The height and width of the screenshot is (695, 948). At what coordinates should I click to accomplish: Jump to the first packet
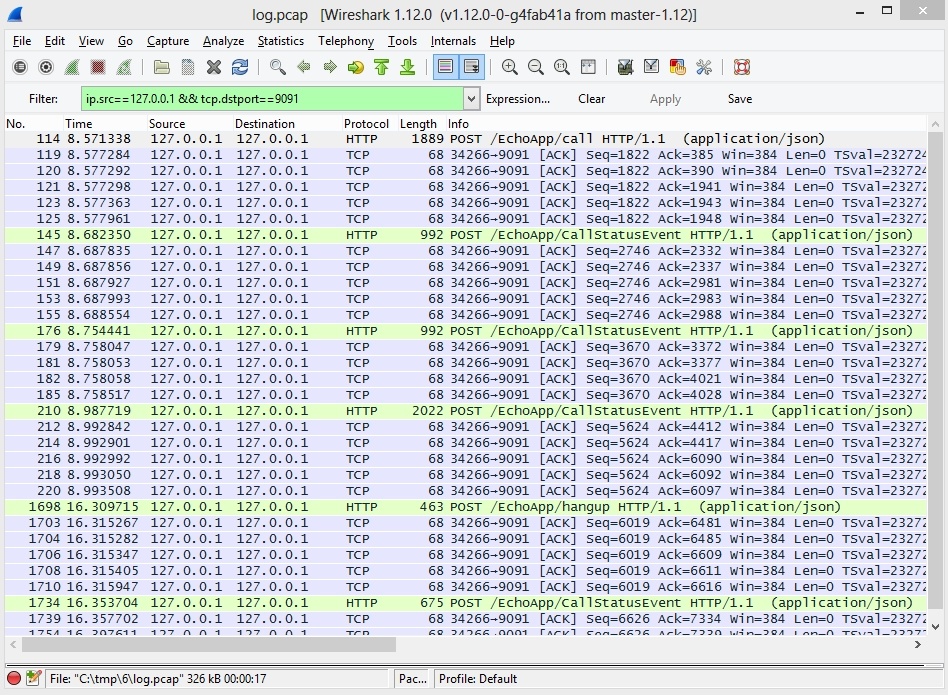[381, 67]
